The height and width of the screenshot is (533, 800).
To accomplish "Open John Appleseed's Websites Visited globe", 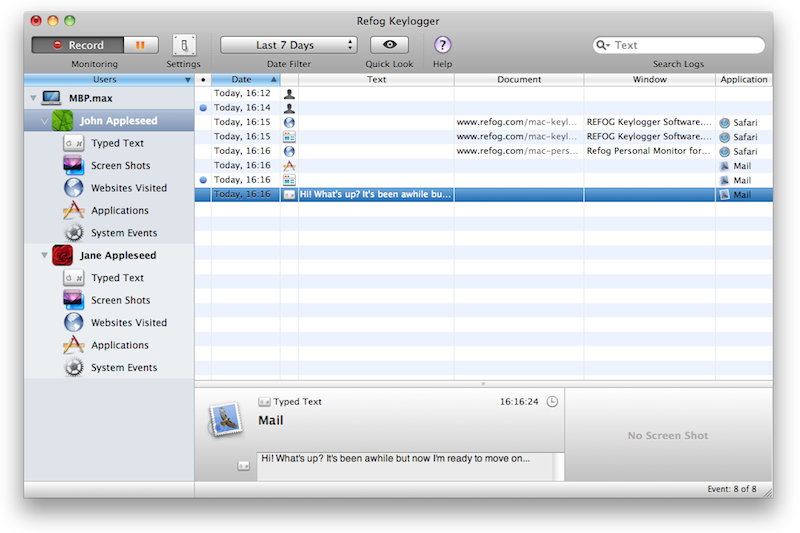I will [73, 188].
